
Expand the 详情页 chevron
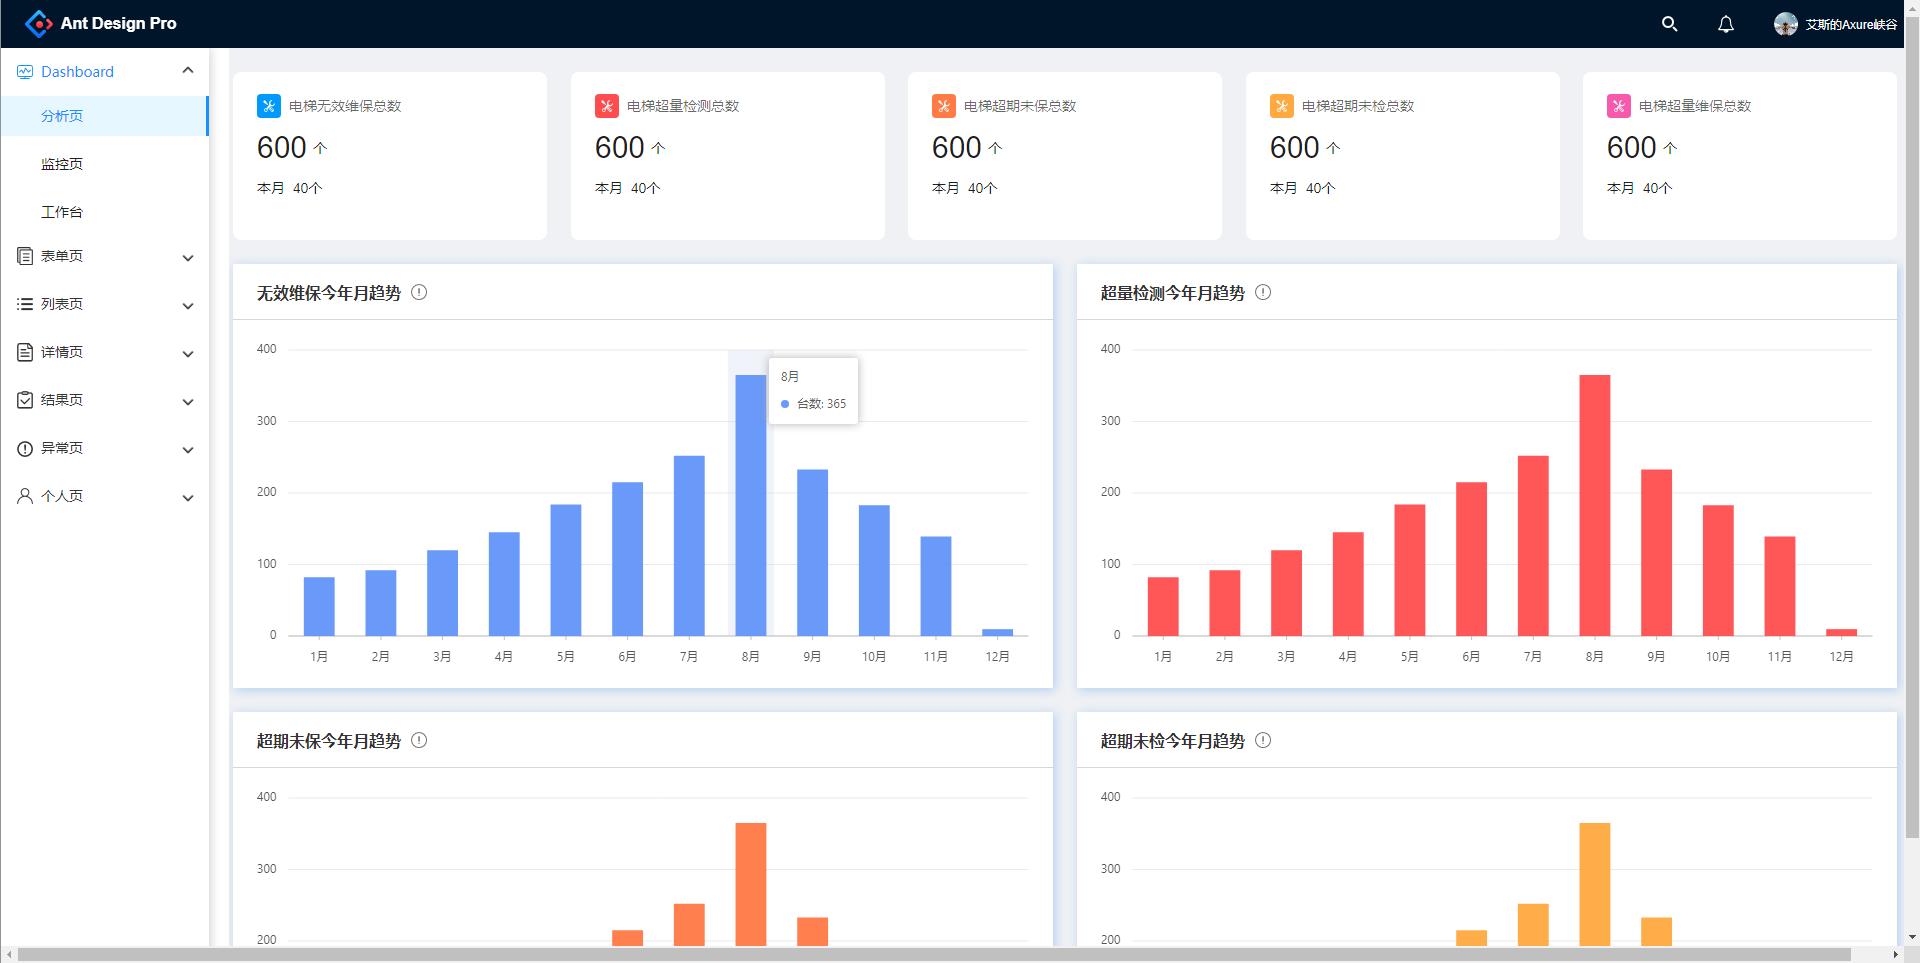(x=188, y=354)
